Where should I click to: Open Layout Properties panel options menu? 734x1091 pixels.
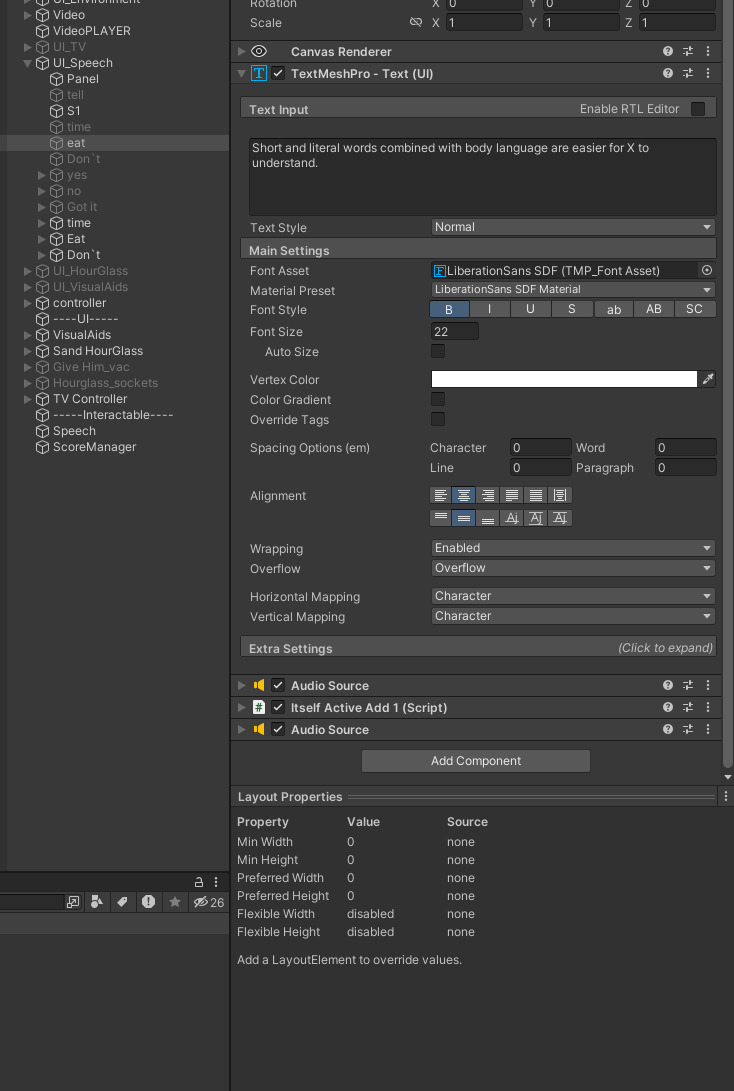[726, 796]
